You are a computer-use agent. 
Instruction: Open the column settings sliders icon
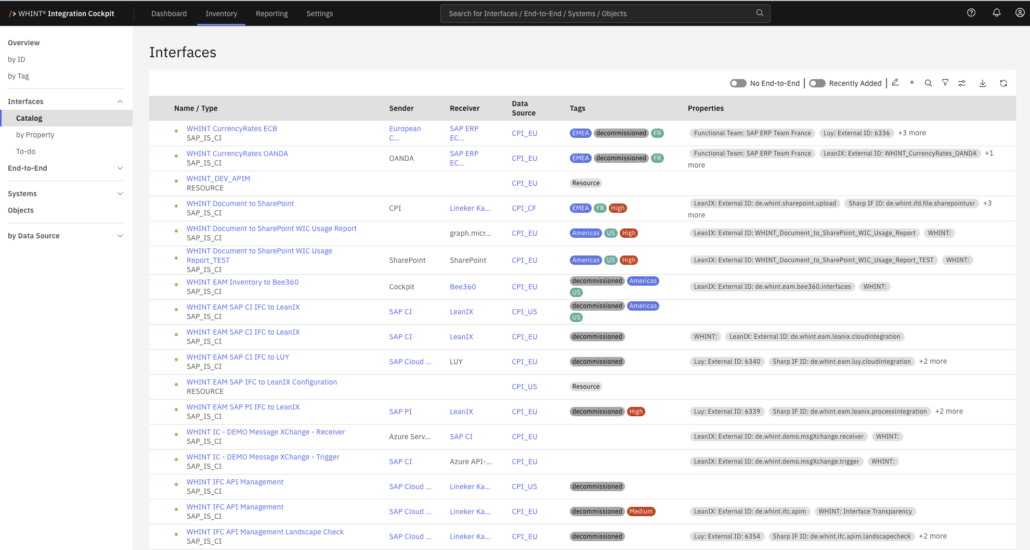pos(962,83)
